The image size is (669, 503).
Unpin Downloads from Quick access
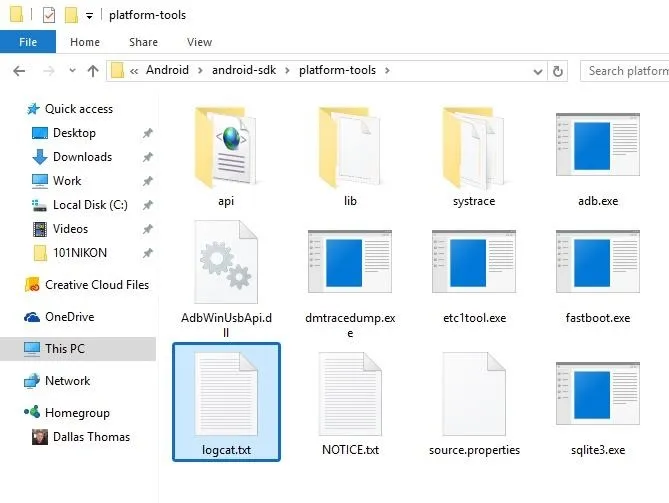(x=148, y=157)
